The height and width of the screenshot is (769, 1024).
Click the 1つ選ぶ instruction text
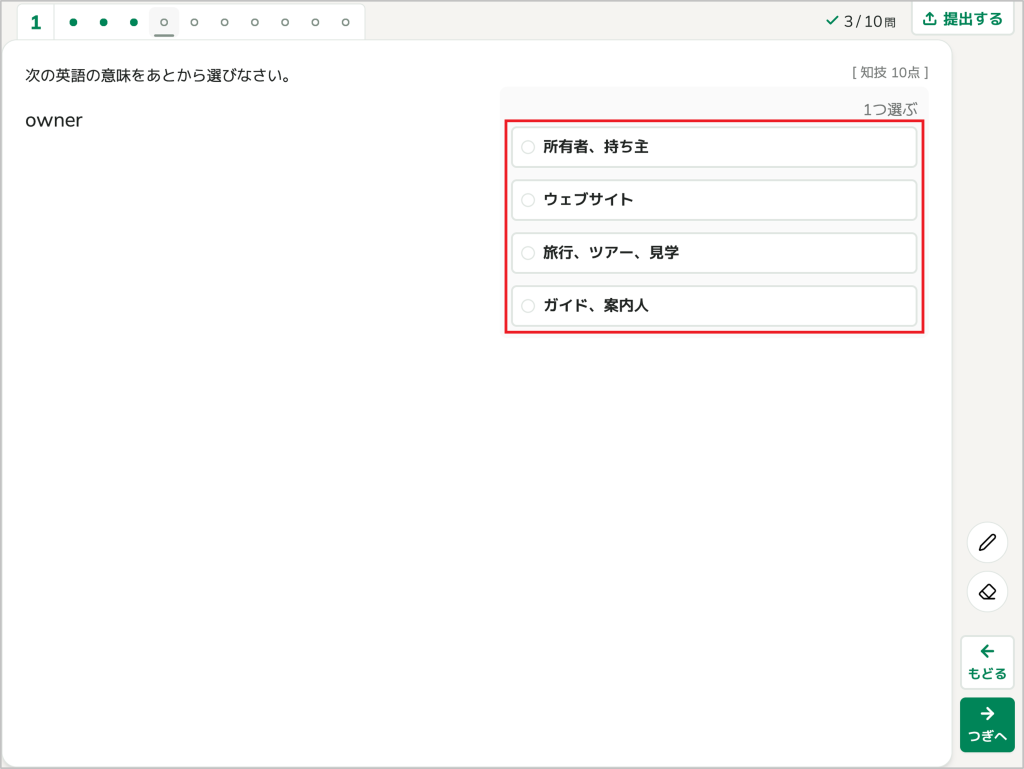pos(890,109)
